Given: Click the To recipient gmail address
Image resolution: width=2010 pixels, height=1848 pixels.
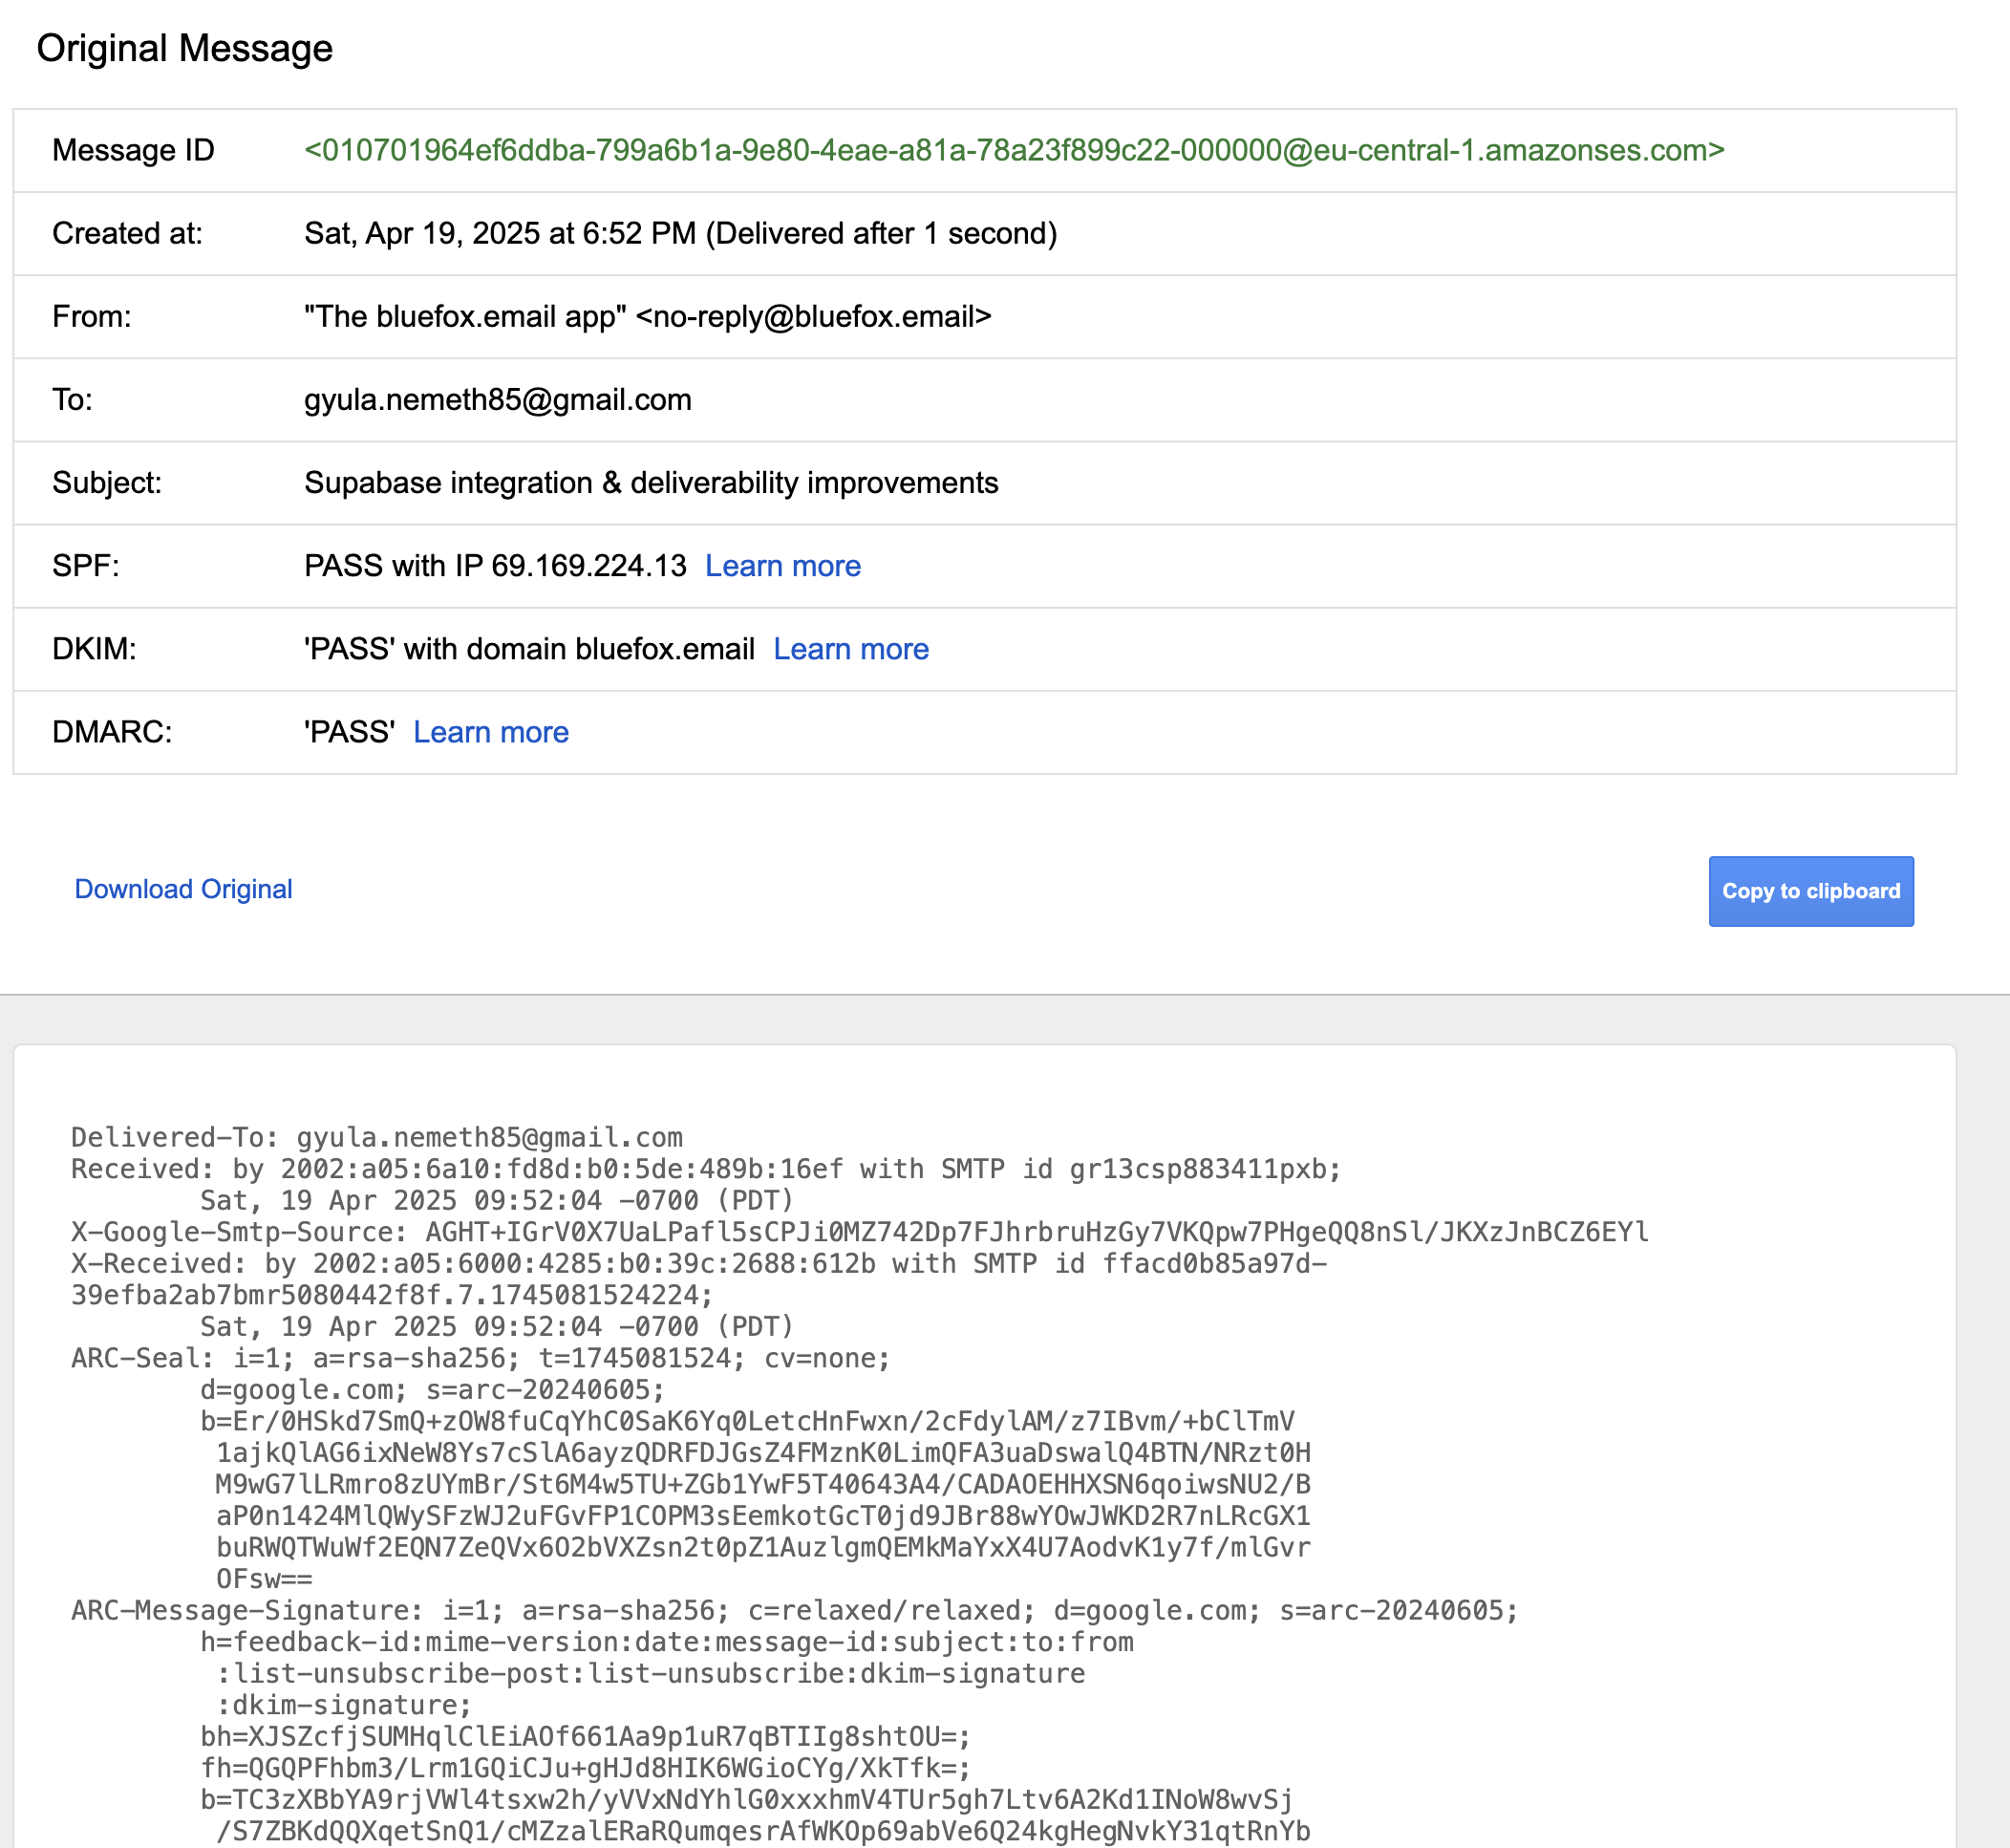Looking at the screenshot, I should coord(497,400).
